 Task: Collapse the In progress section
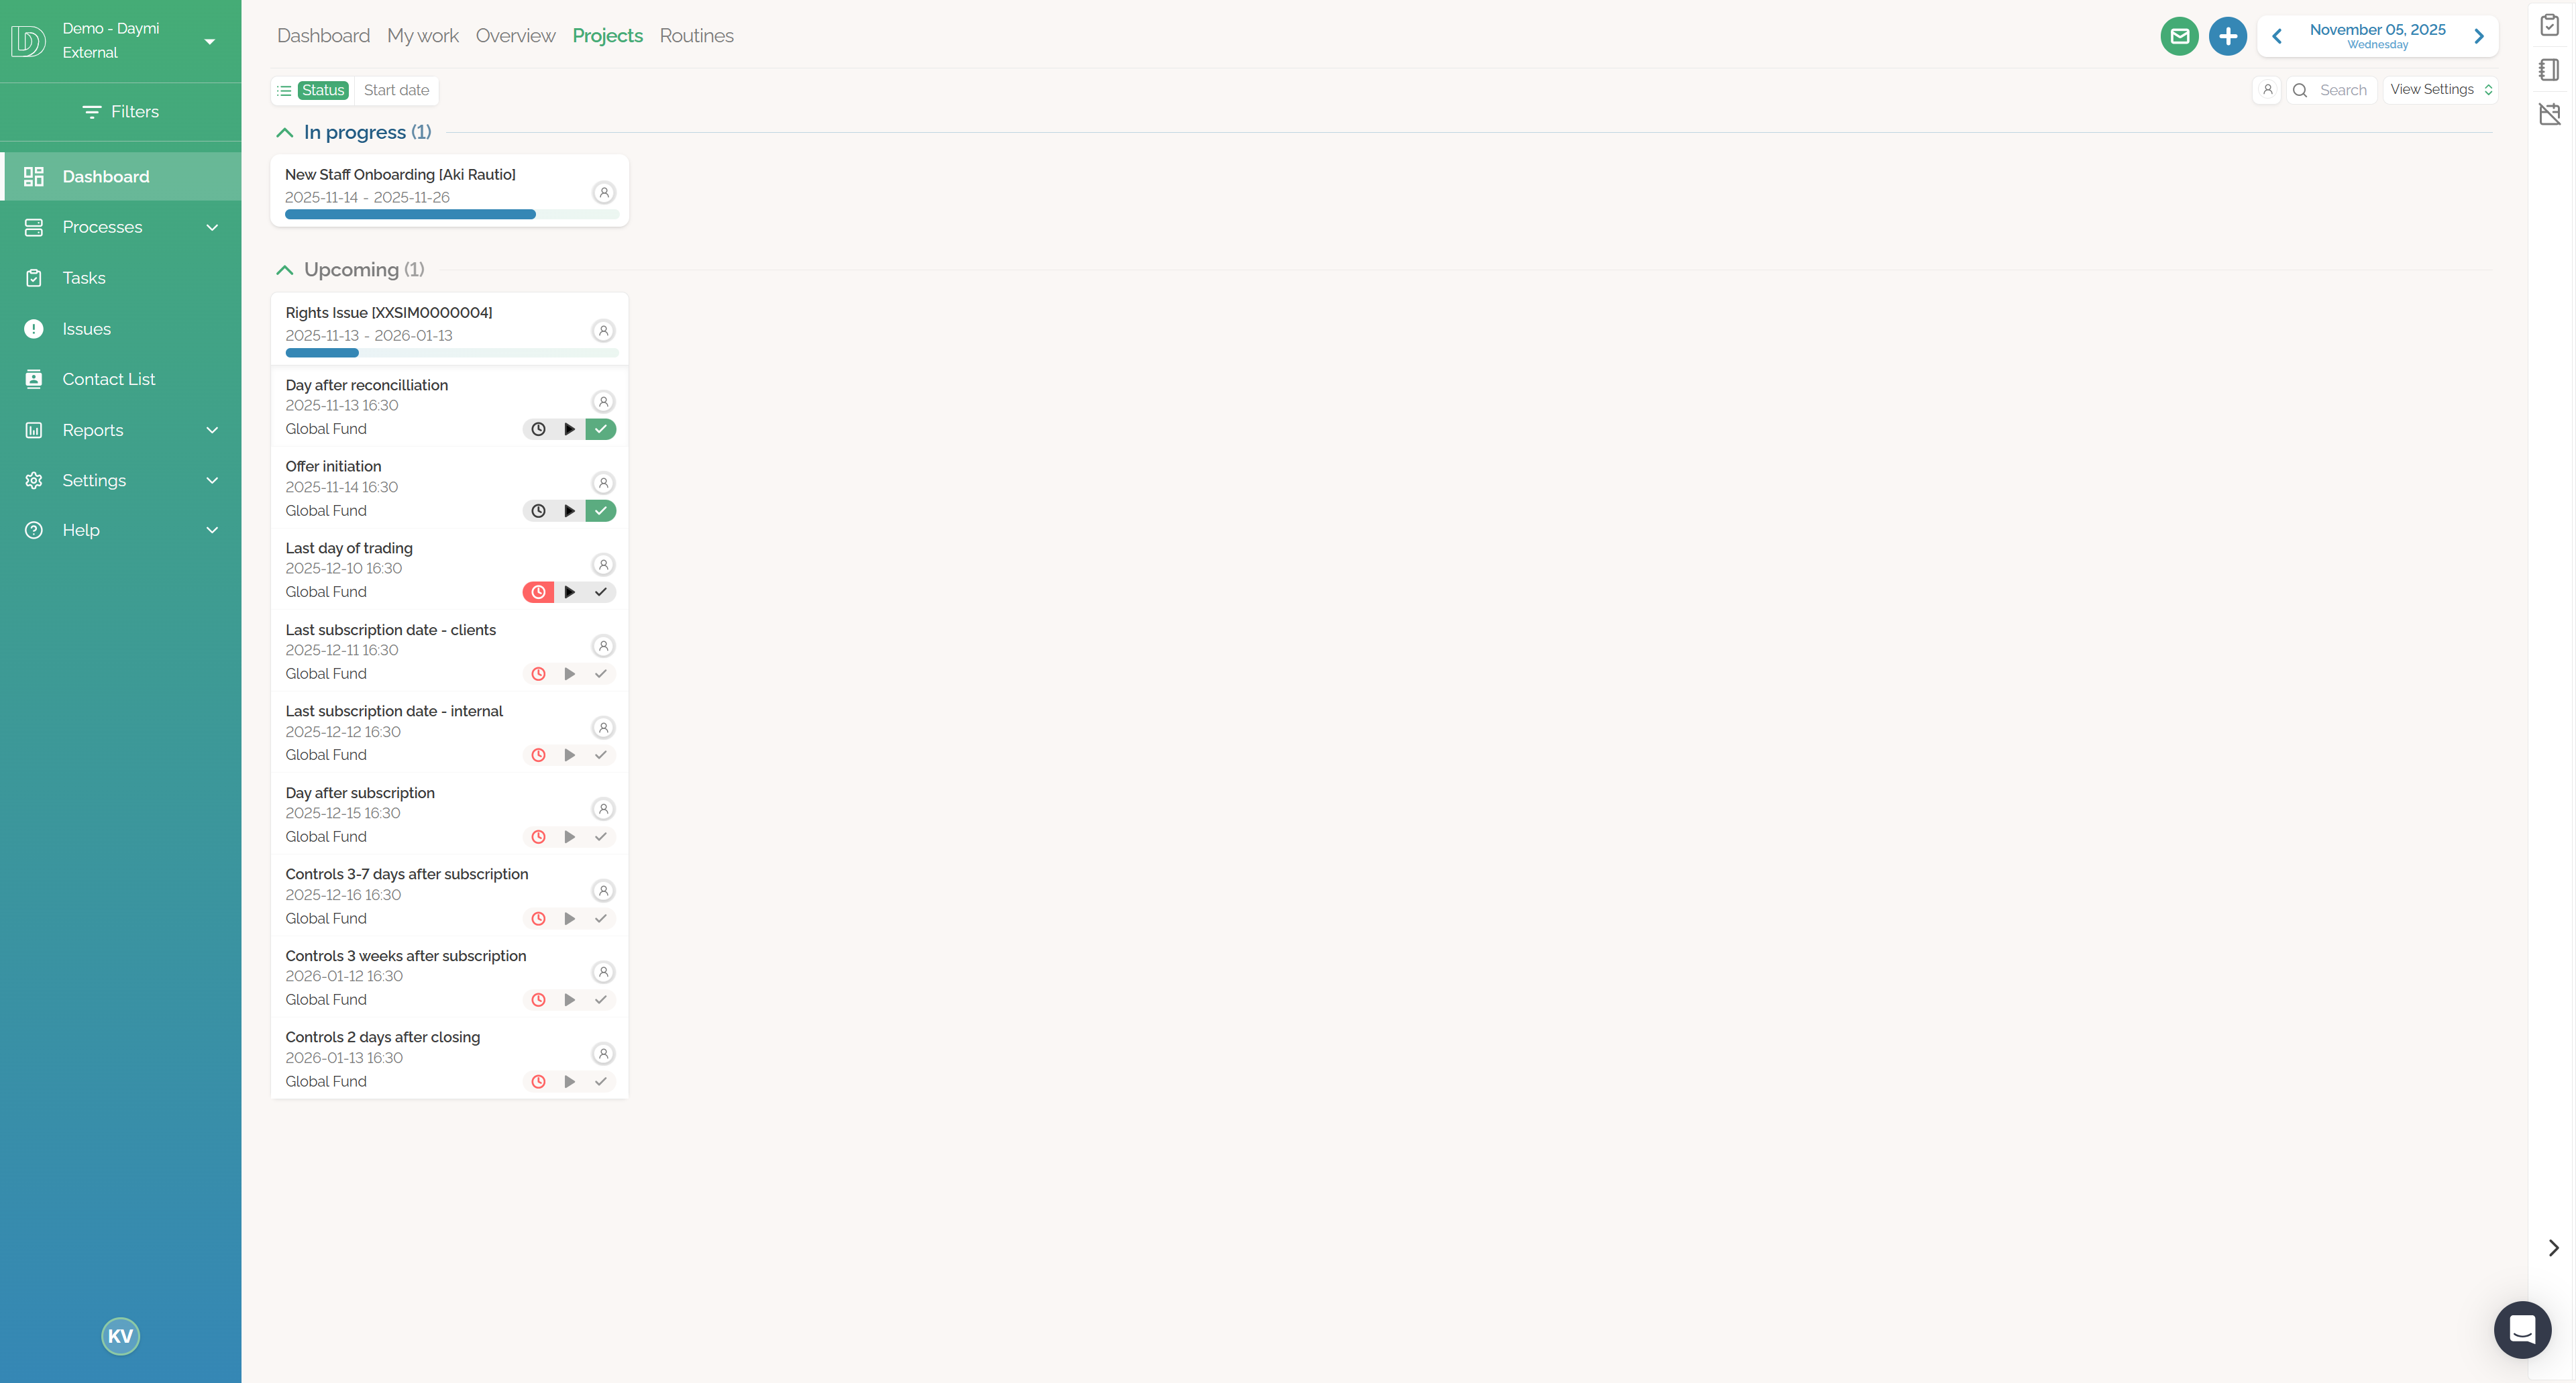click(x=285, y=133)
